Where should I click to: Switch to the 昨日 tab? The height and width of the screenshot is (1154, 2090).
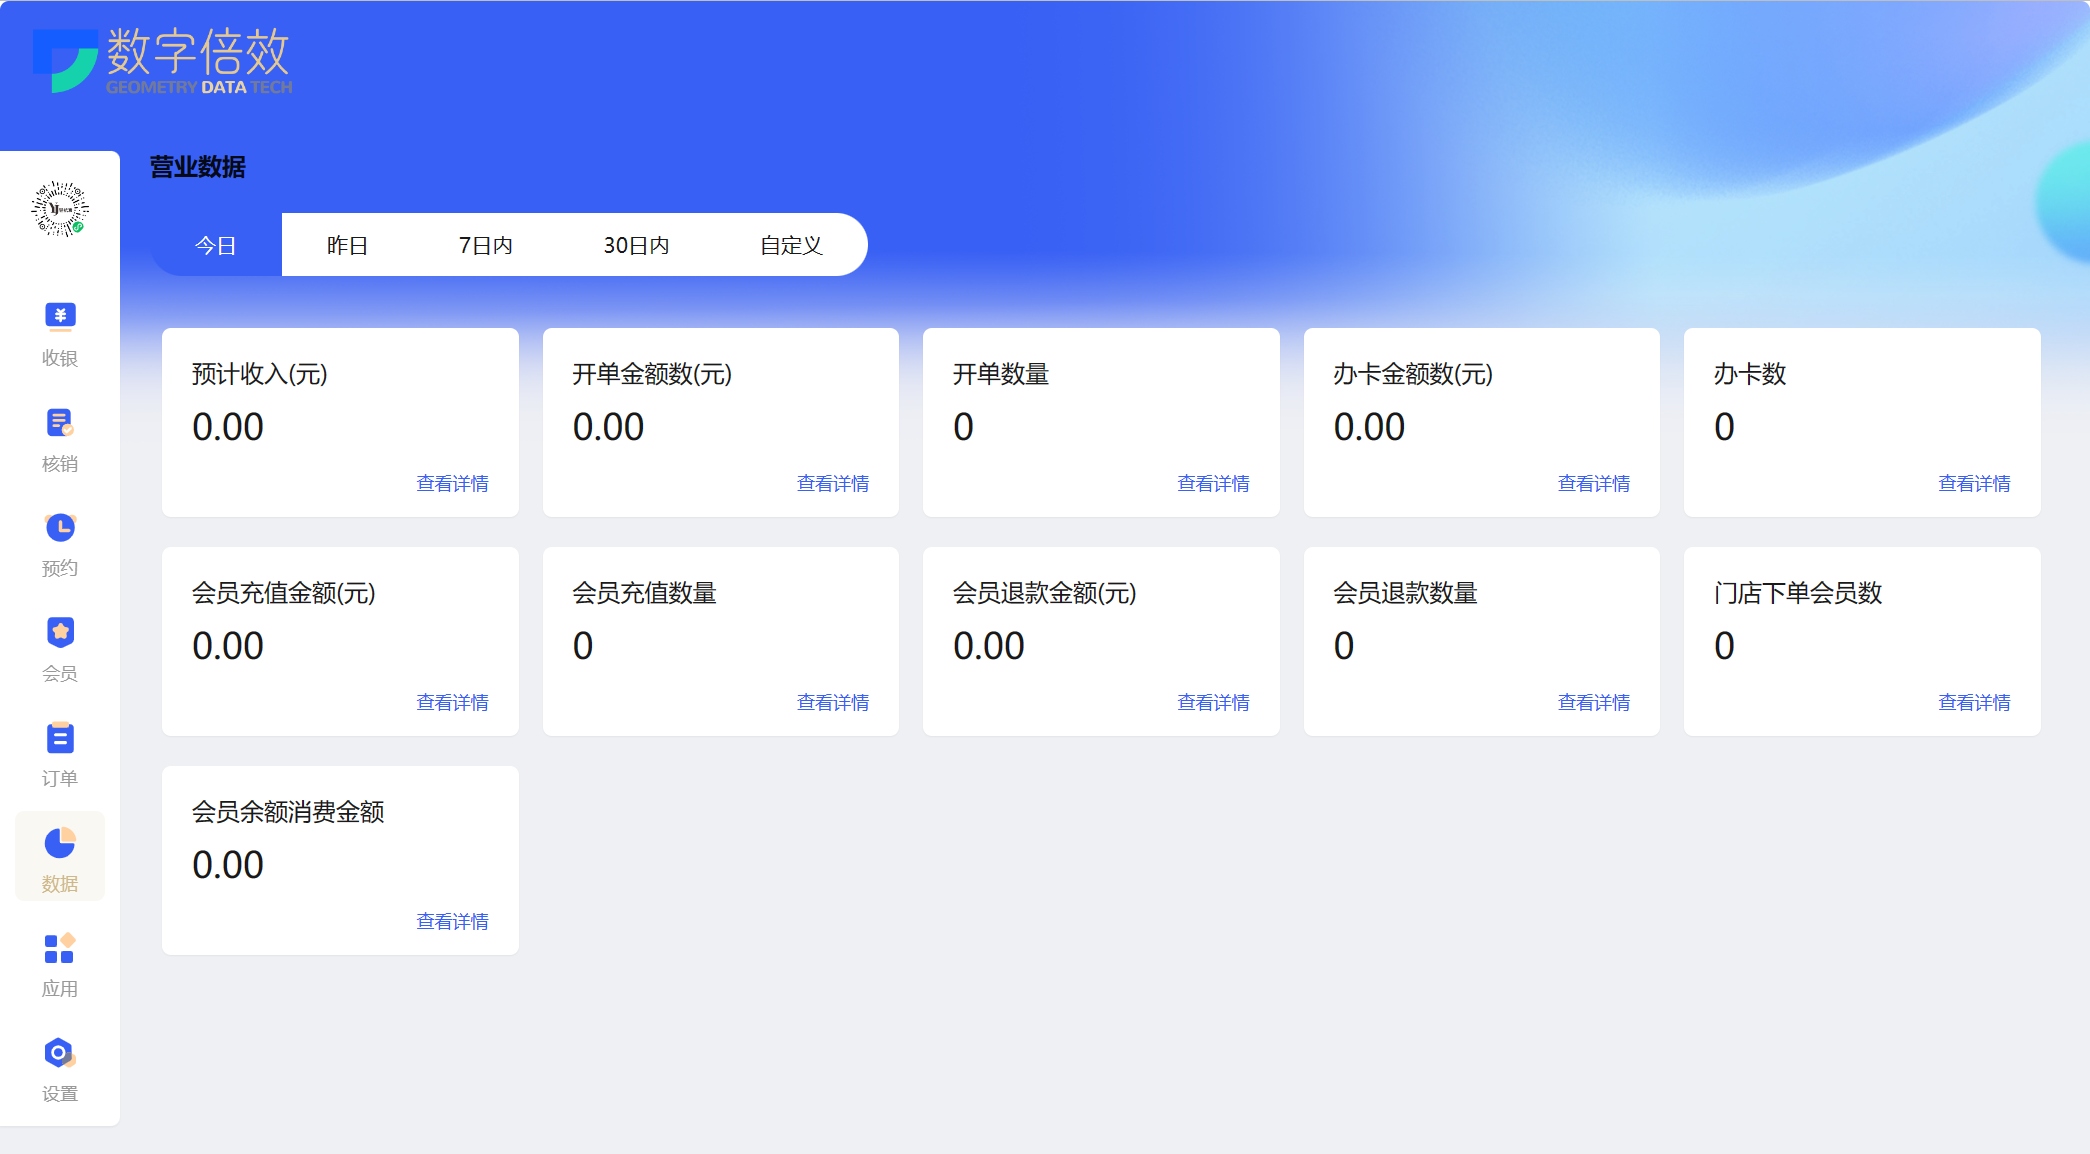[x=347, y=245]
